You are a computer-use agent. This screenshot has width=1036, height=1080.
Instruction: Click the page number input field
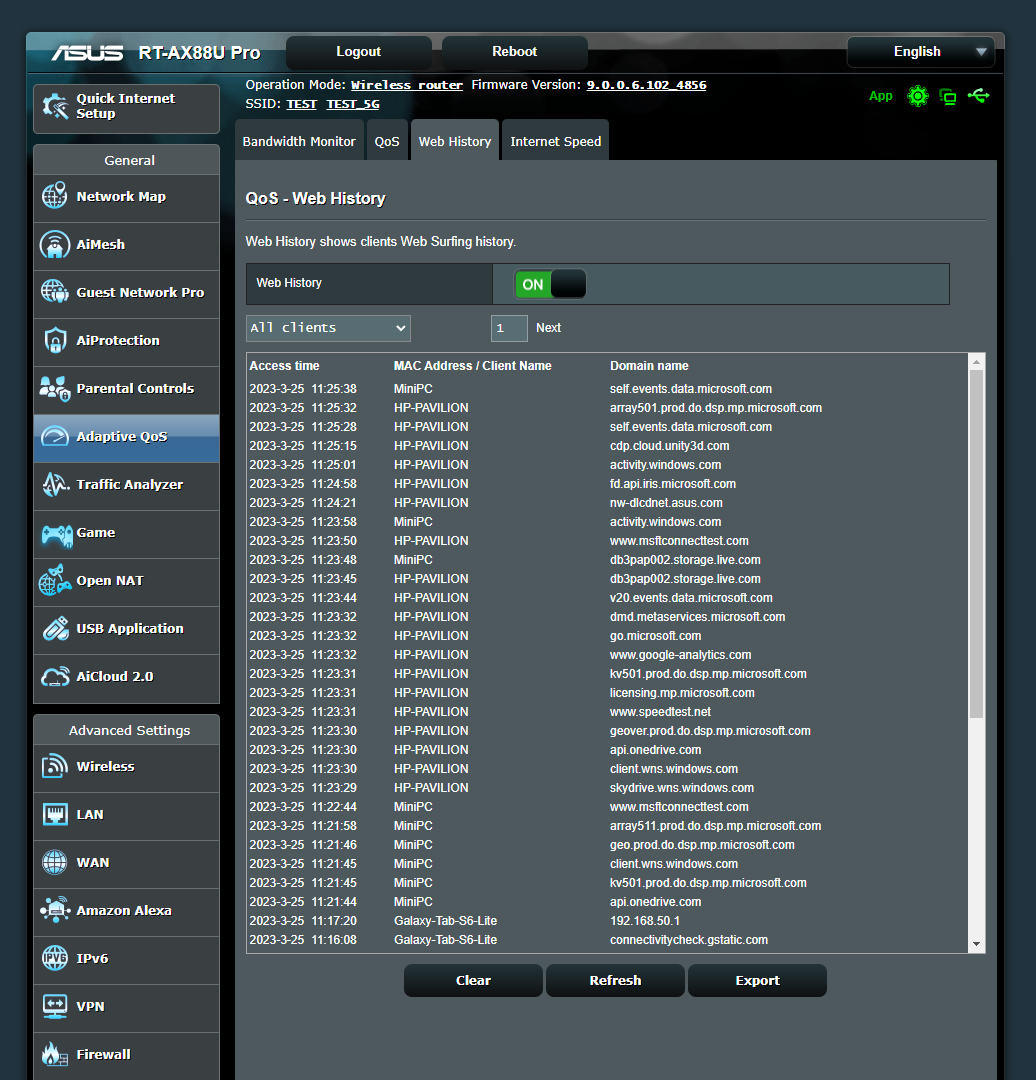click(x=509, y=328)
